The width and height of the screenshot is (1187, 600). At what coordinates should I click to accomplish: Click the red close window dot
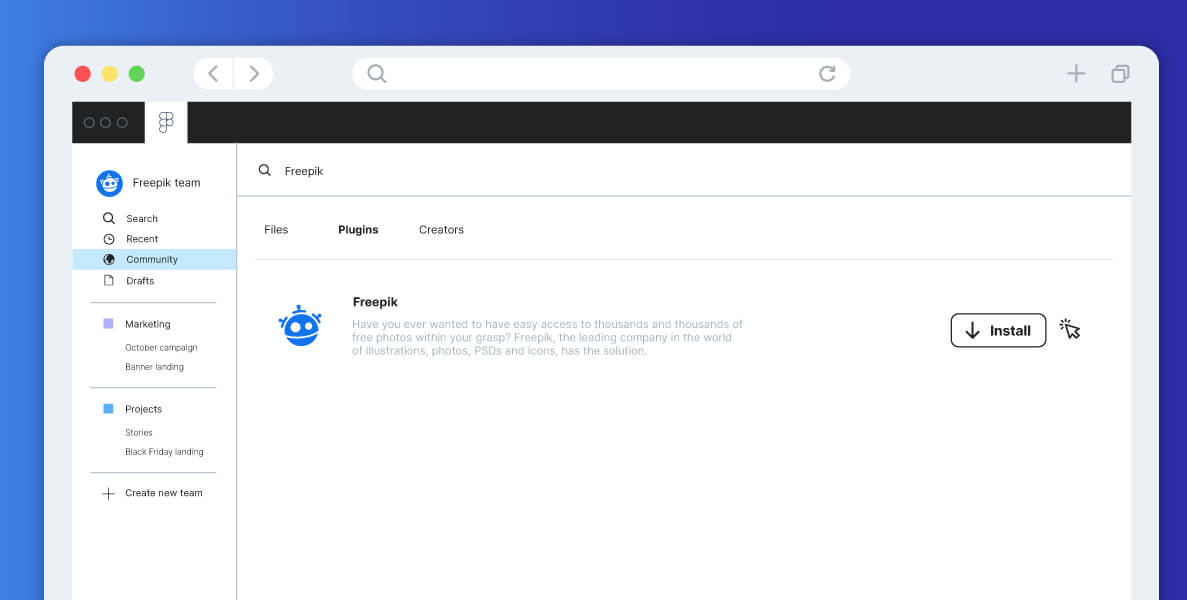(x=83, y=73)
